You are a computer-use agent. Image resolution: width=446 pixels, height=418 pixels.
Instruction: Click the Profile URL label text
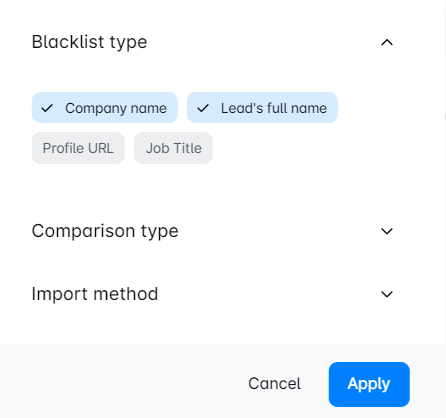tap(78, 148)
